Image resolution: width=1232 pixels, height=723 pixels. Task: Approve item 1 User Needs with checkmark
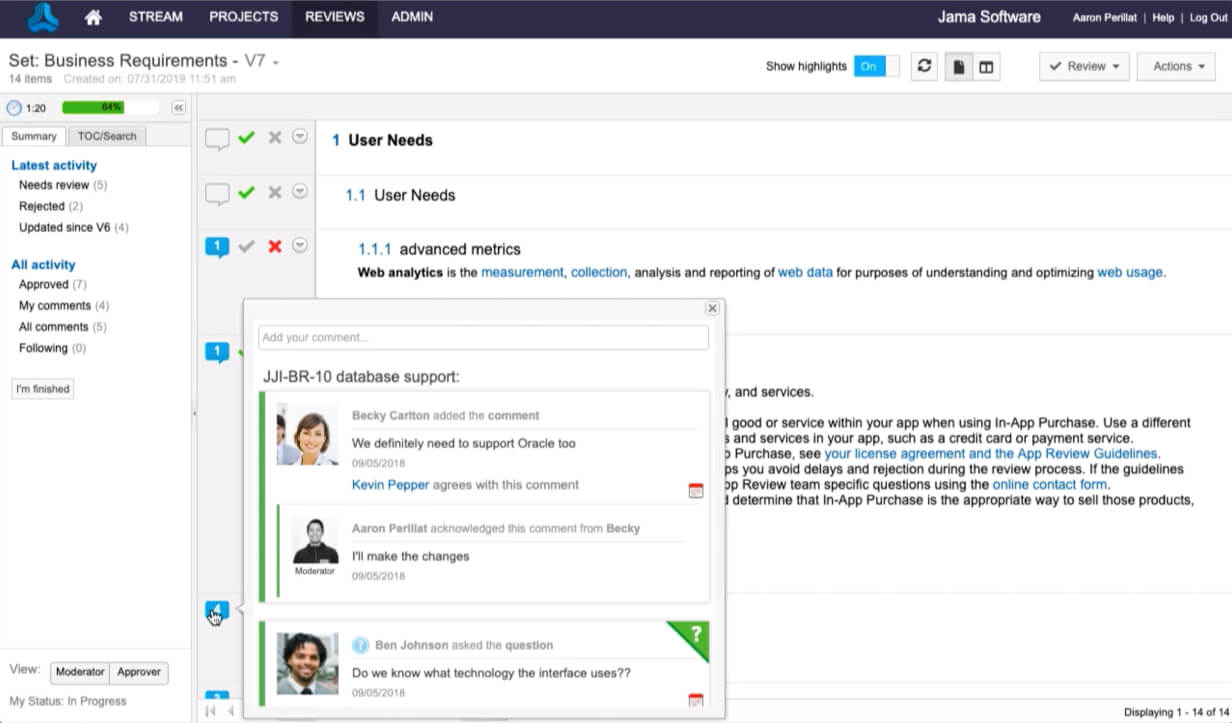(246, 138)
